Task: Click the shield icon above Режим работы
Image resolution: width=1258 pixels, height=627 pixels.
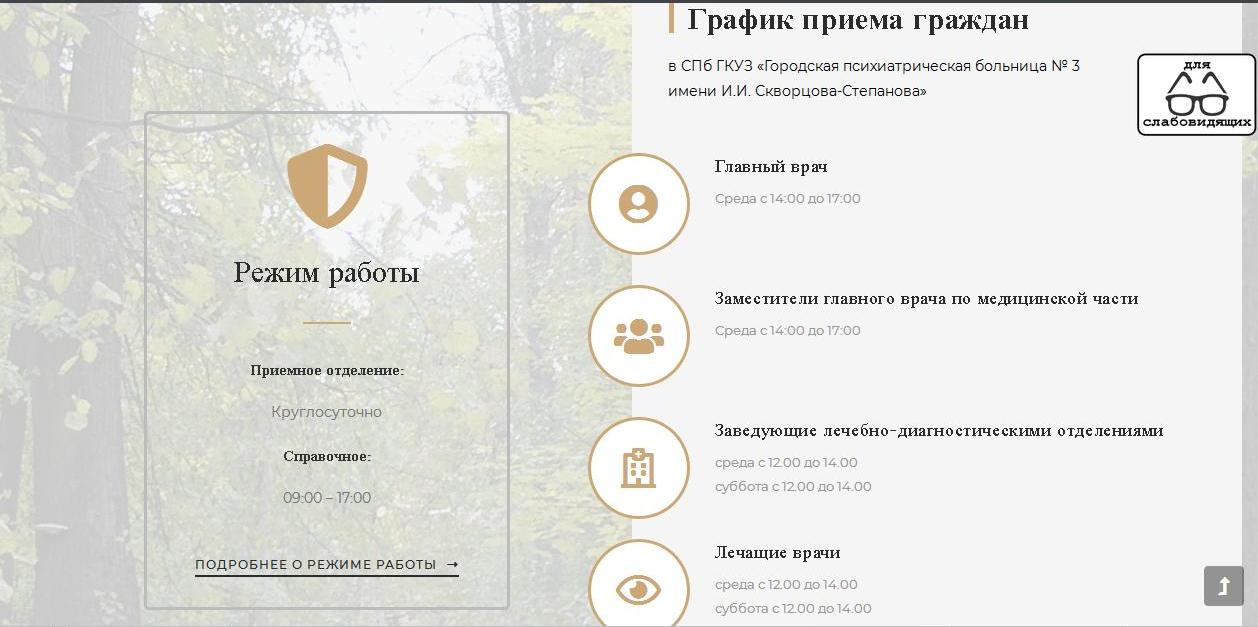Action: pos(327,185)
